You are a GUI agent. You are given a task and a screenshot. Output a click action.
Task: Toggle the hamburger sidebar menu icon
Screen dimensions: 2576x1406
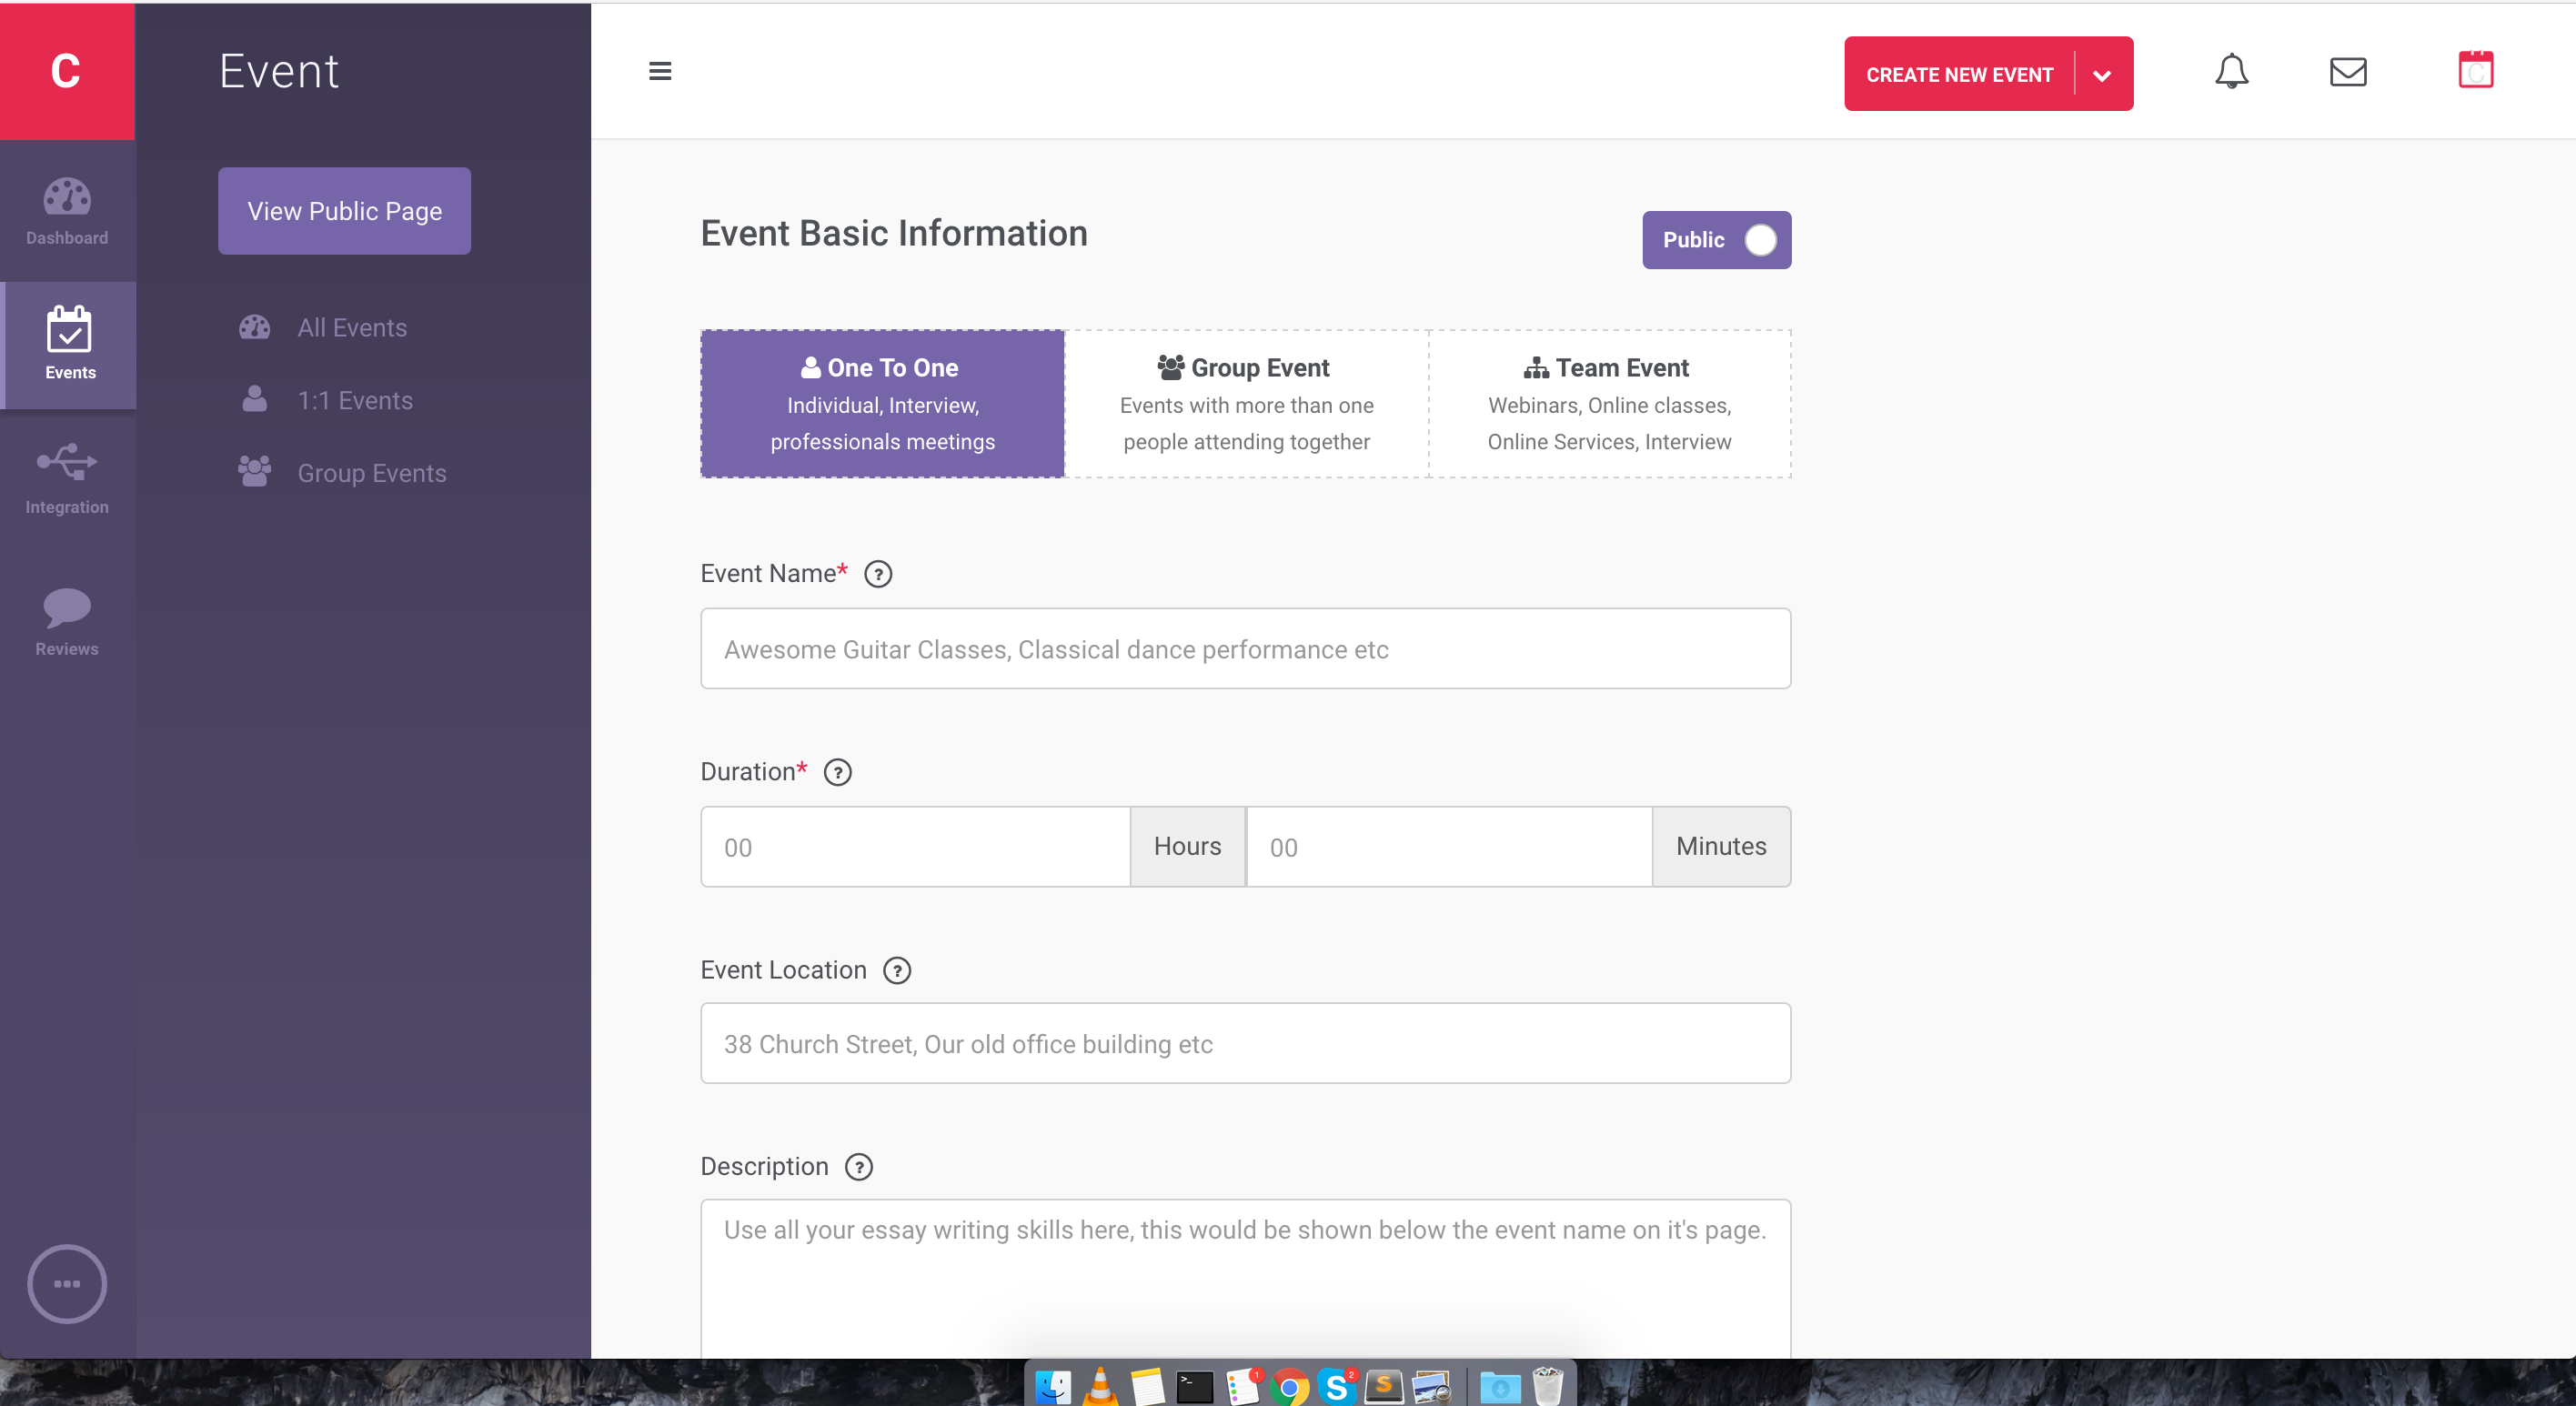pos(660,71)
